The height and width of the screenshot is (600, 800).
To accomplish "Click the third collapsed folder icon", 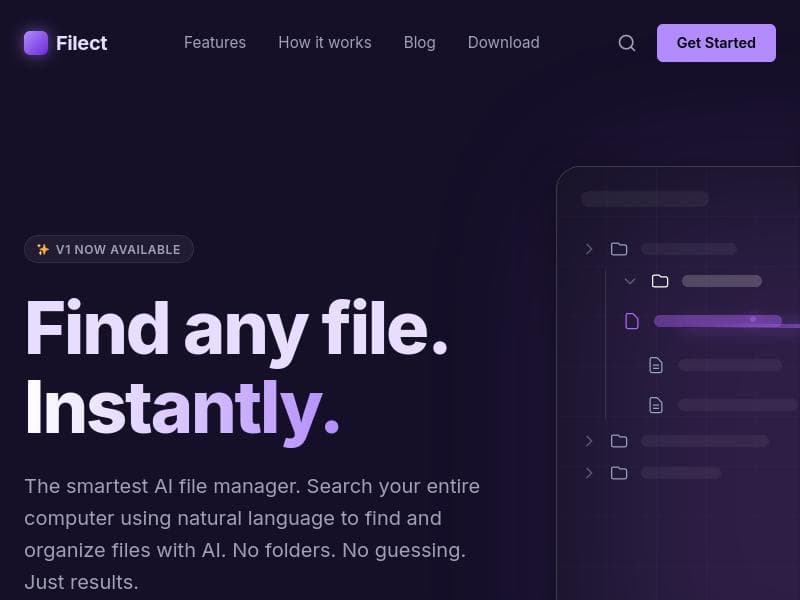I will click(619, 441).
